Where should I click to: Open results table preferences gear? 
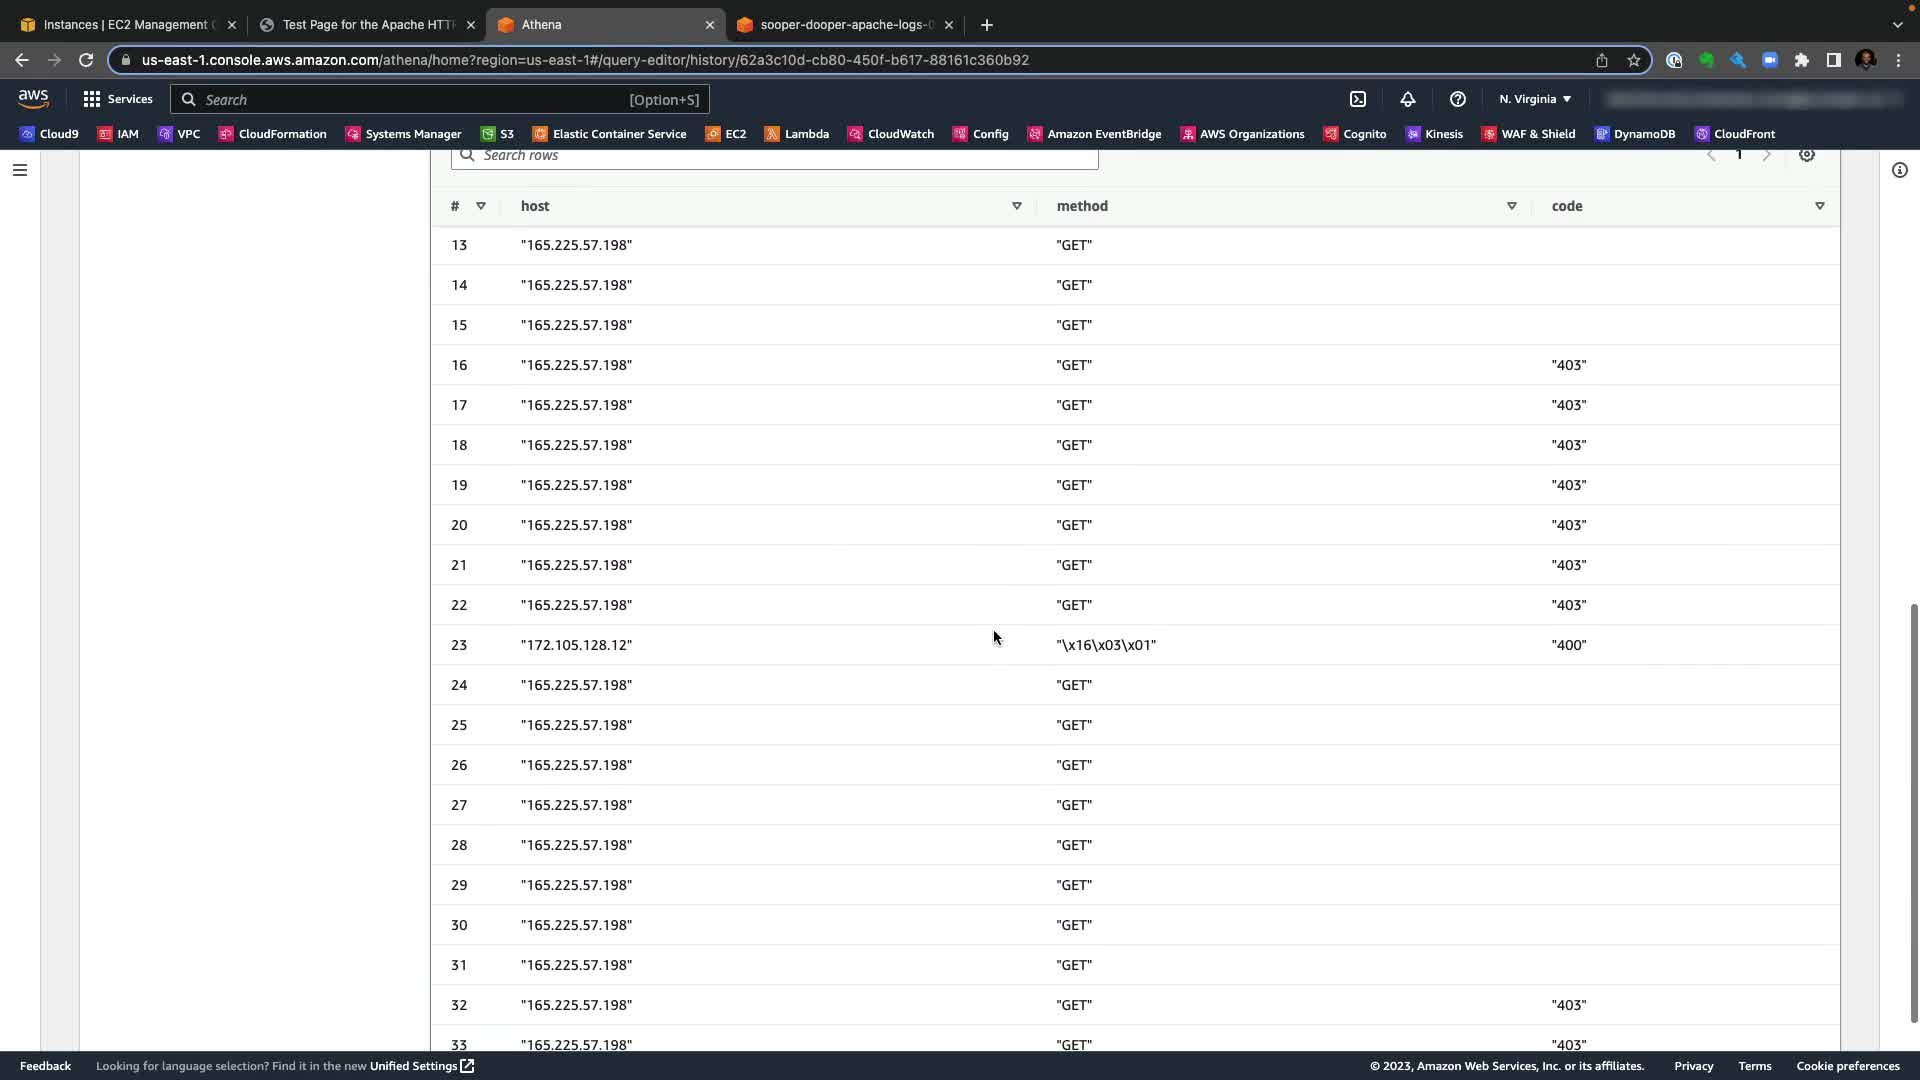tap(1806, 155)
